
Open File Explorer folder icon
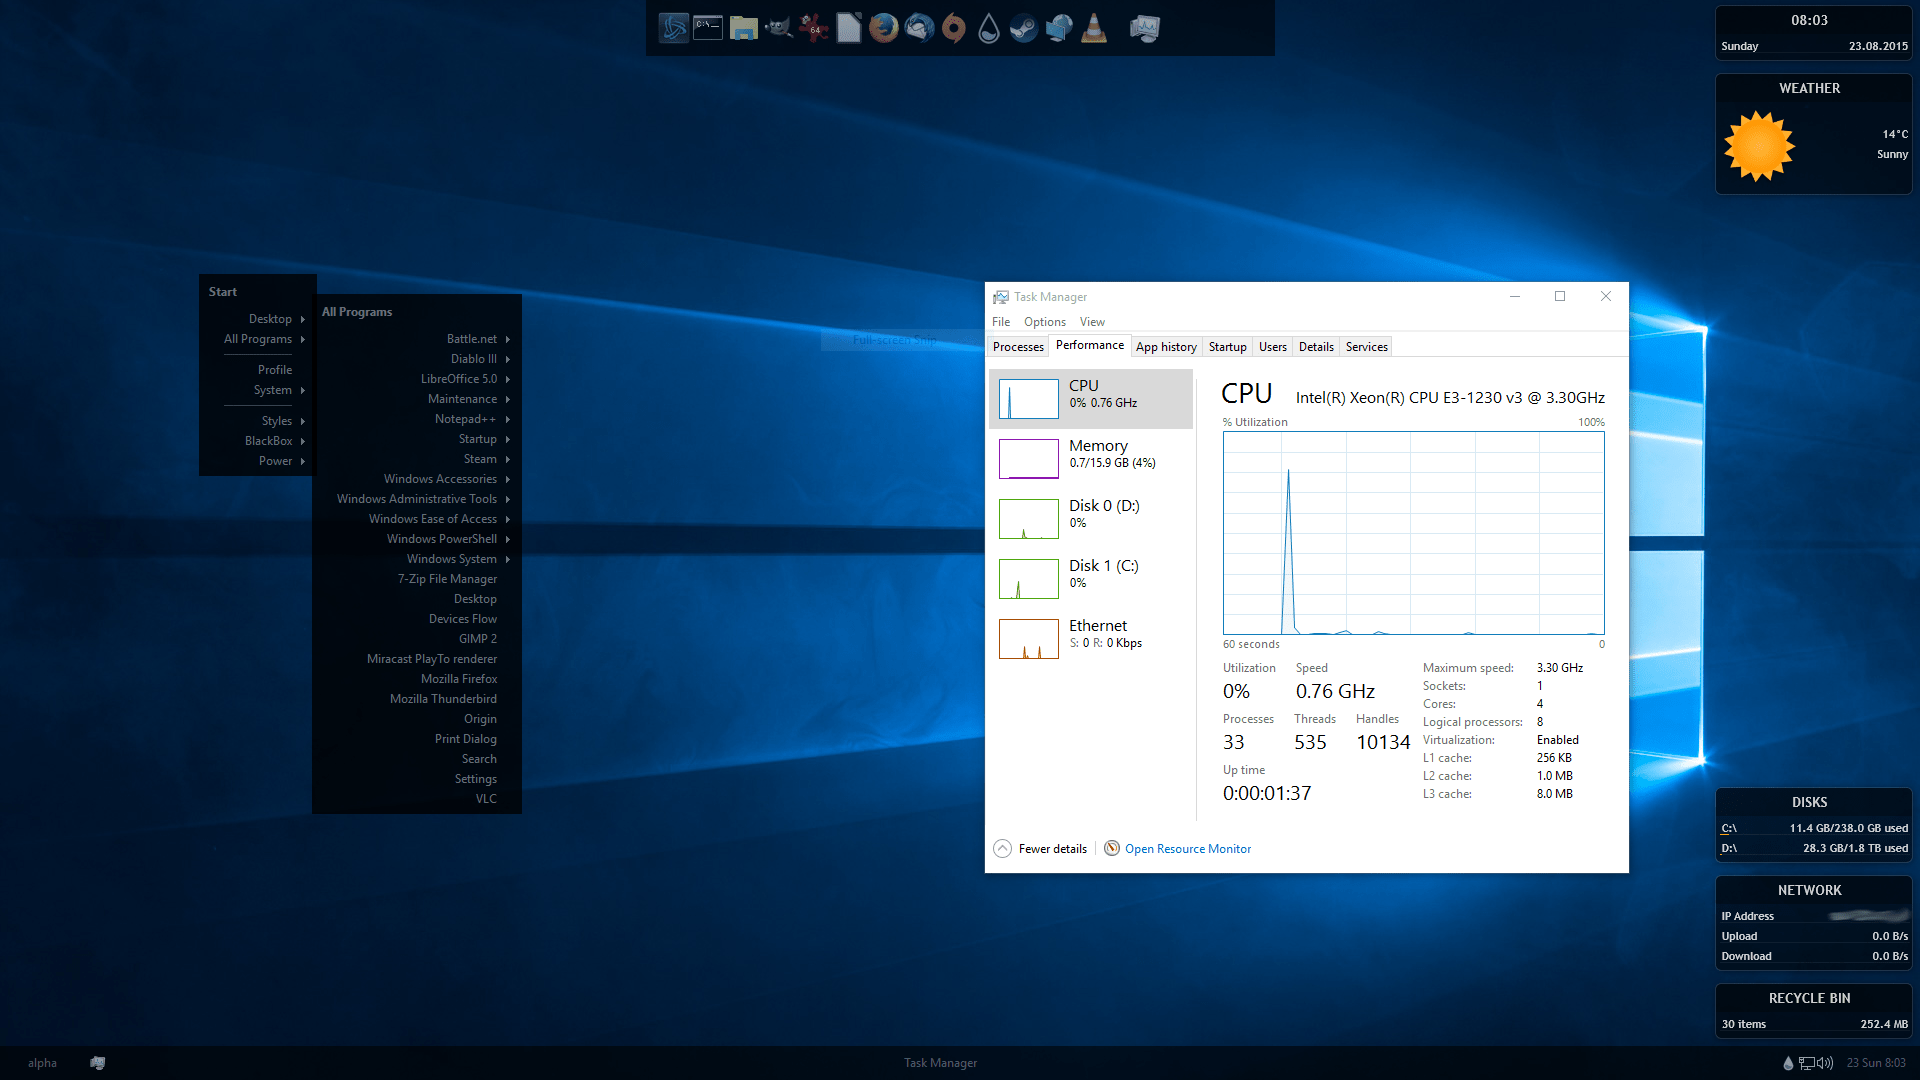point(743,28)
